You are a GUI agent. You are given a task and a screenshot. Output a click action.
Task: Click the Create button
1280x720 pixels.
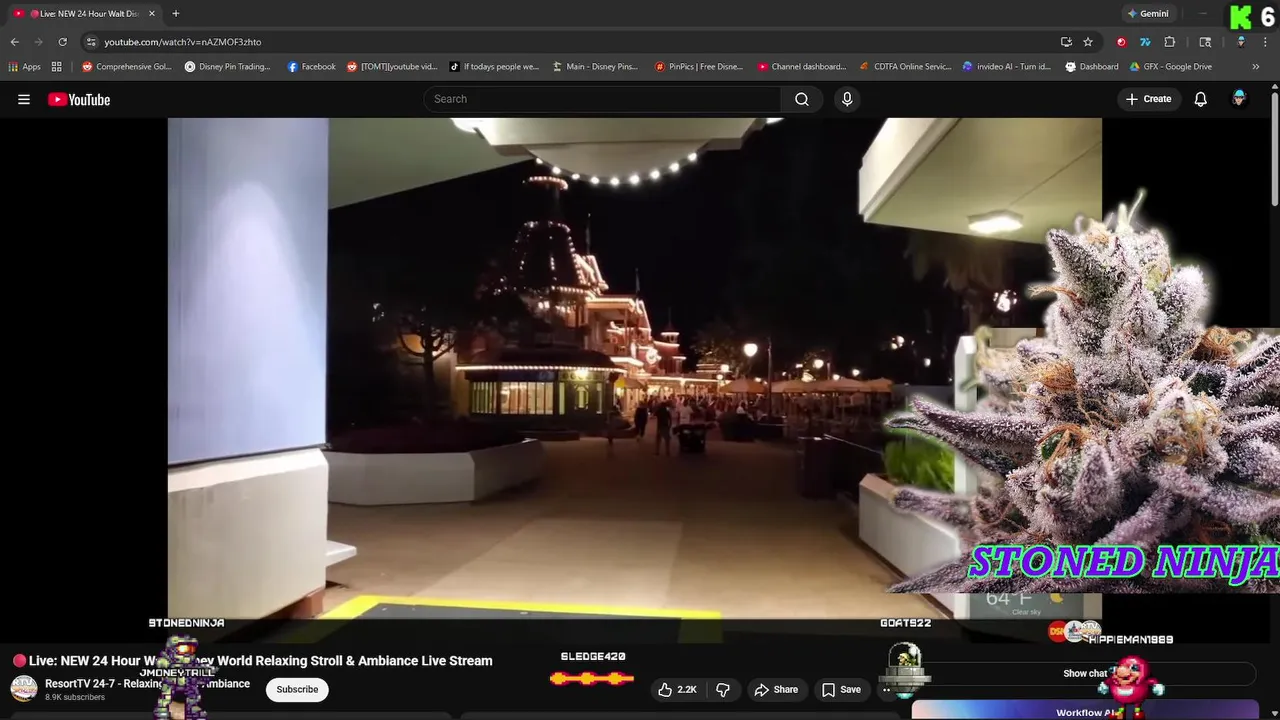click(x=1148, y=99)
